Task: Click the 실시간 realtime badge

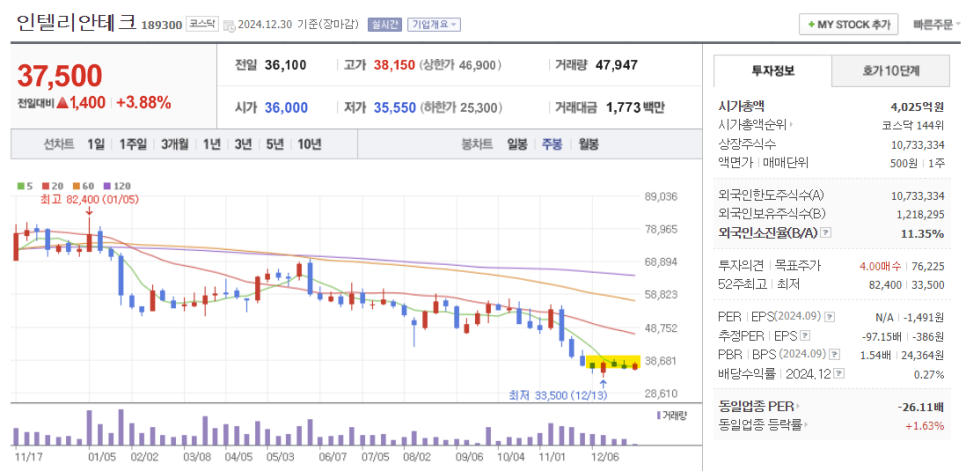Action: point(384,25)
